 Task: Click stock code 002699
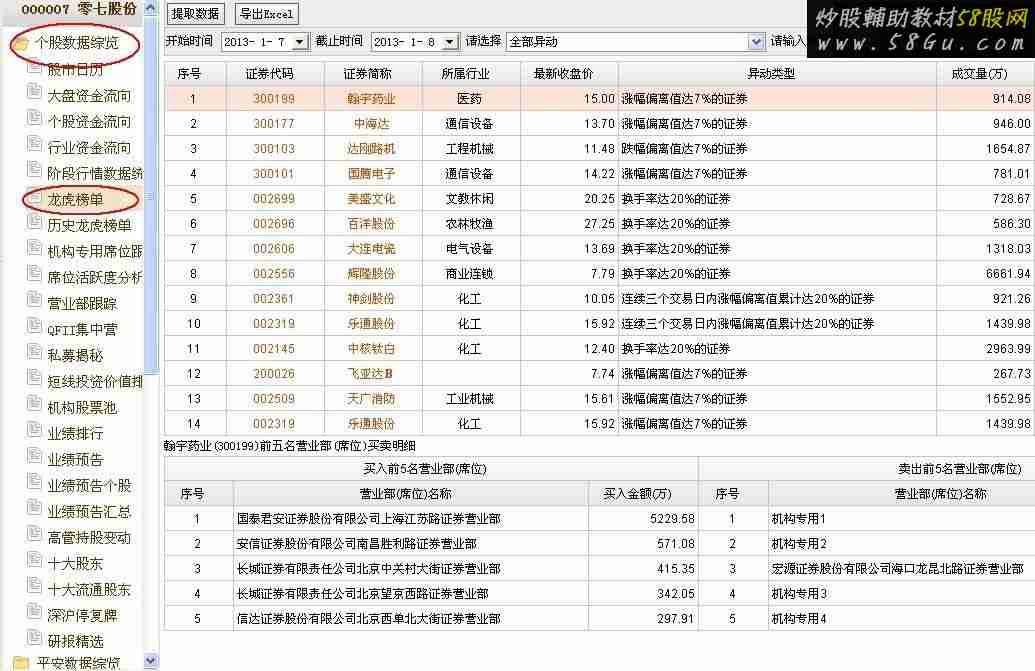point(274,199)
